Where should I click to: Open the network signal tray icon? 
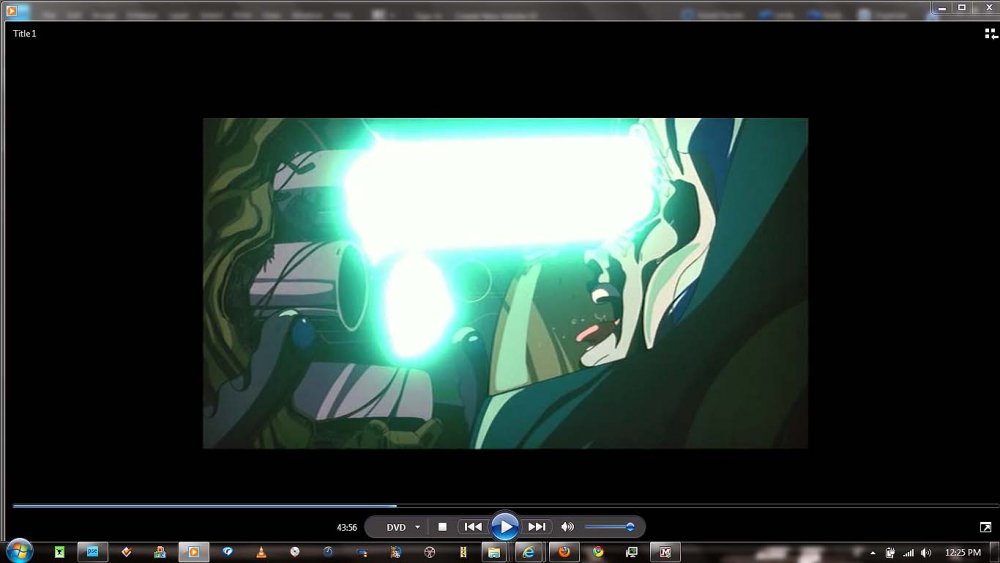pyautogui.click(x=908, y=553)
